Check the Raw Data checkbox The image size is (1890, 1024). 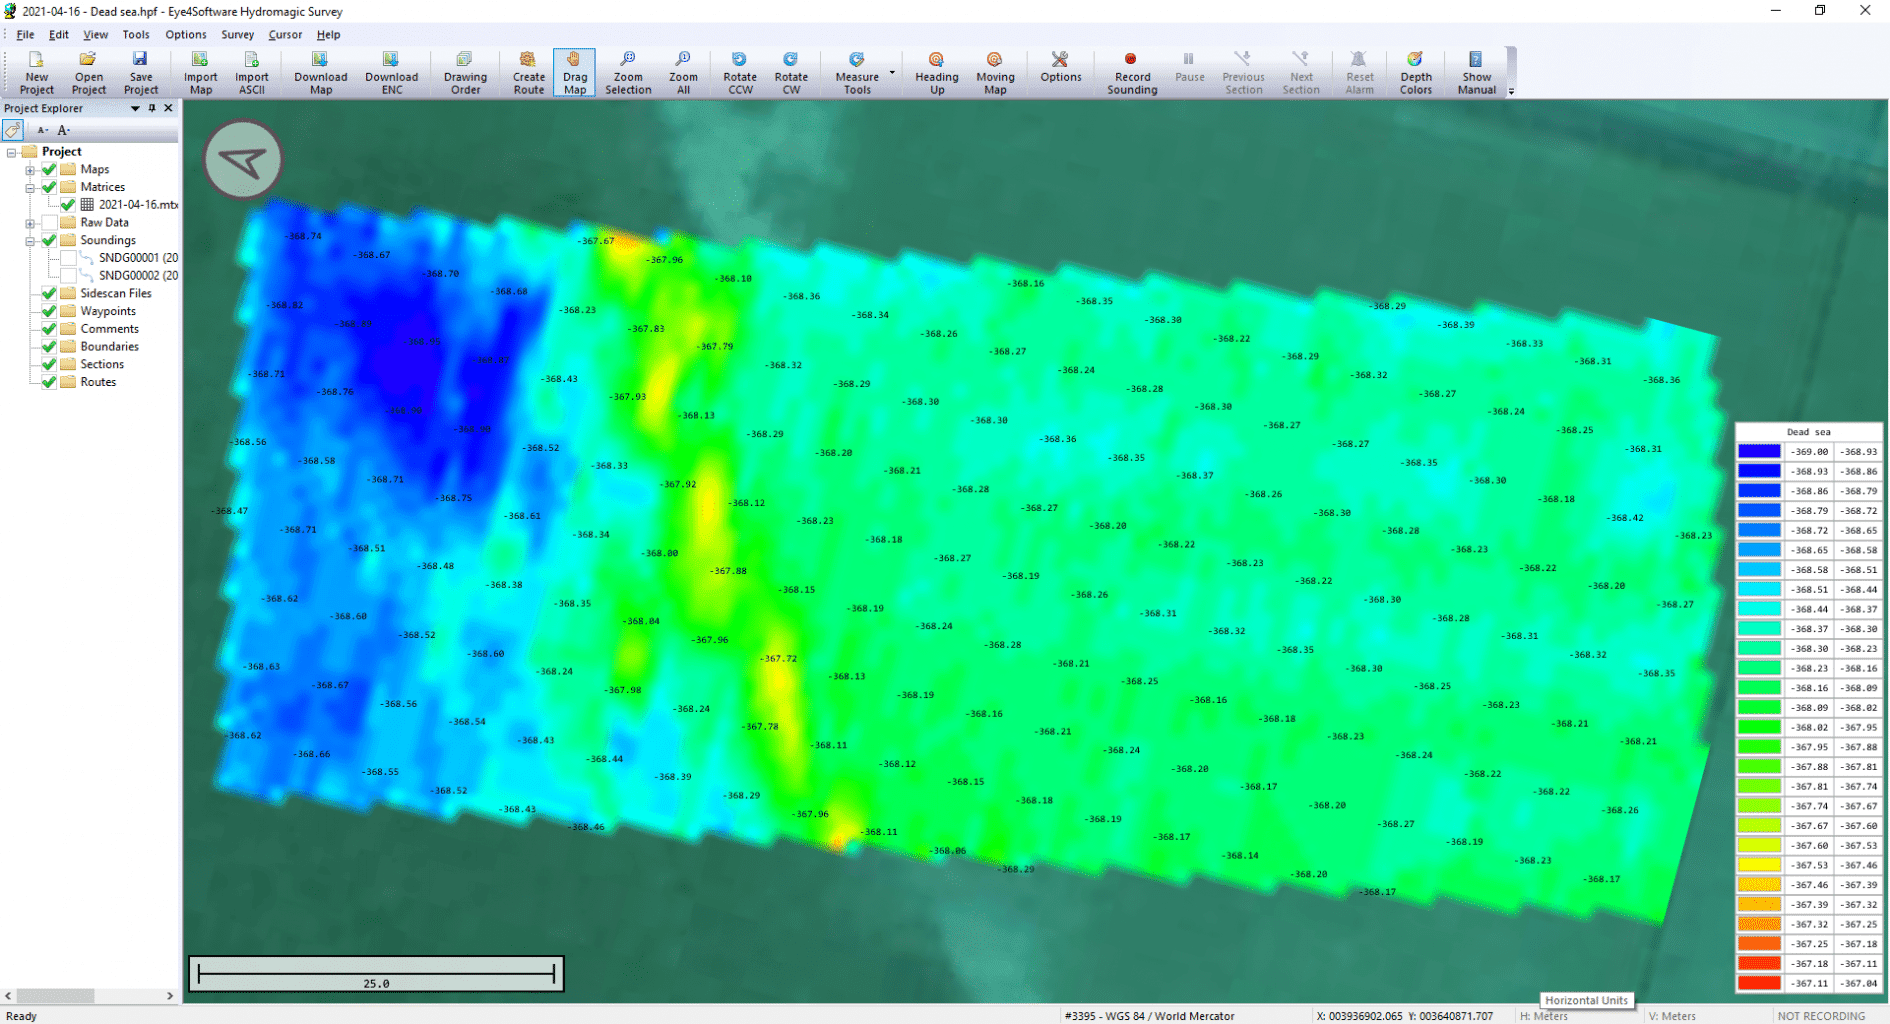[49, 222]
